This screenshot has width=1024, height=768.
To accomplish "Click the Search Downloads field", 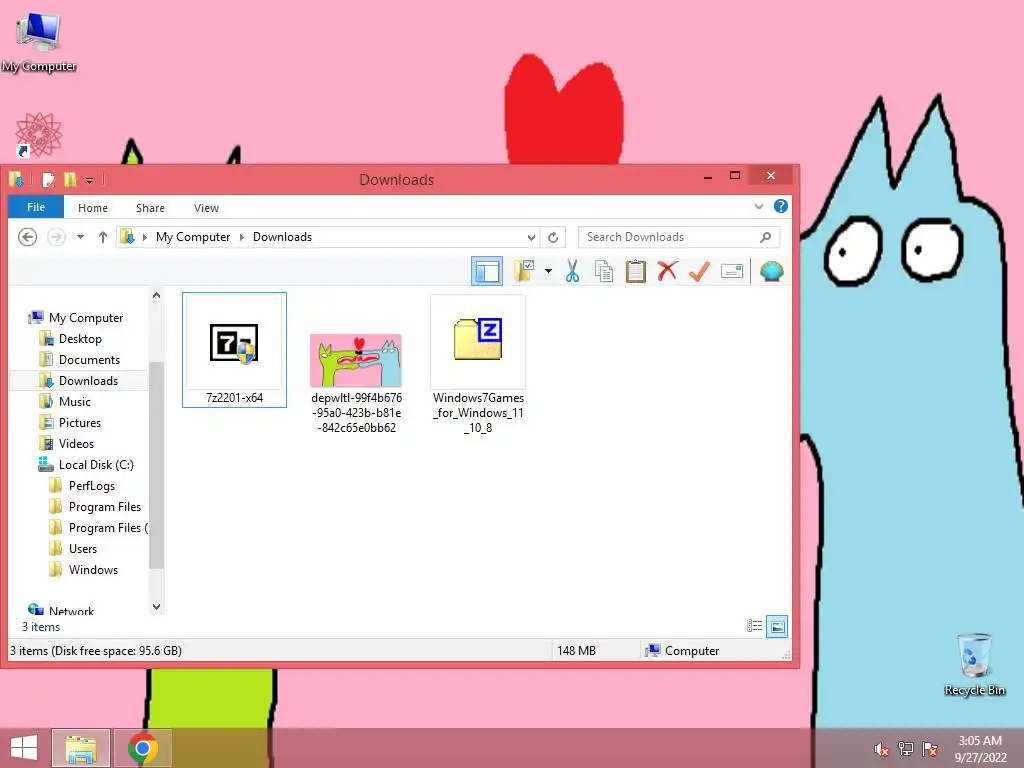I will coord(679,237).
